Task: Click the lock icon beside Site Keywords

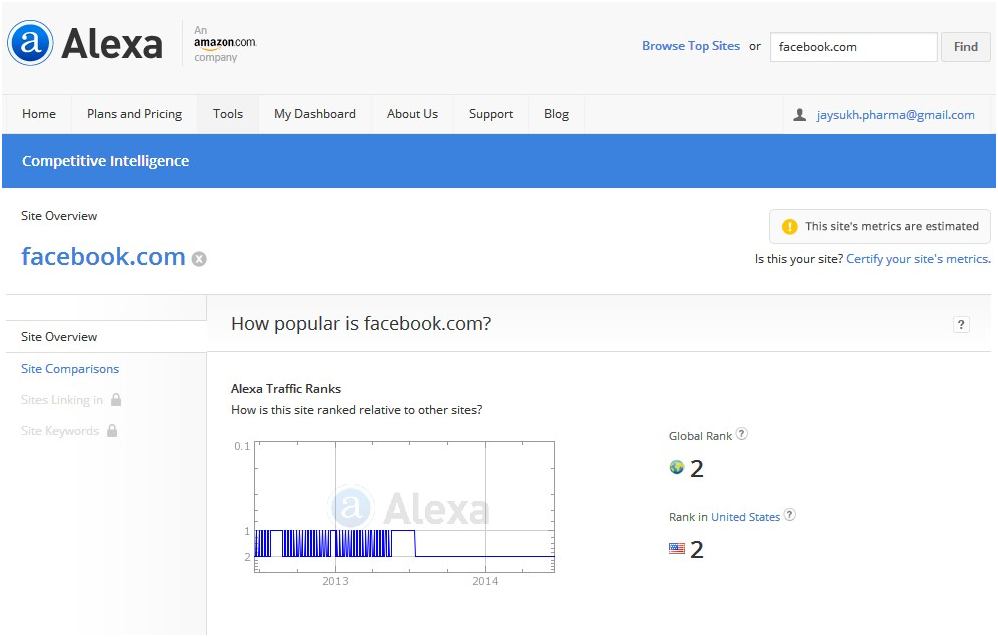Action: pos(112,431)
